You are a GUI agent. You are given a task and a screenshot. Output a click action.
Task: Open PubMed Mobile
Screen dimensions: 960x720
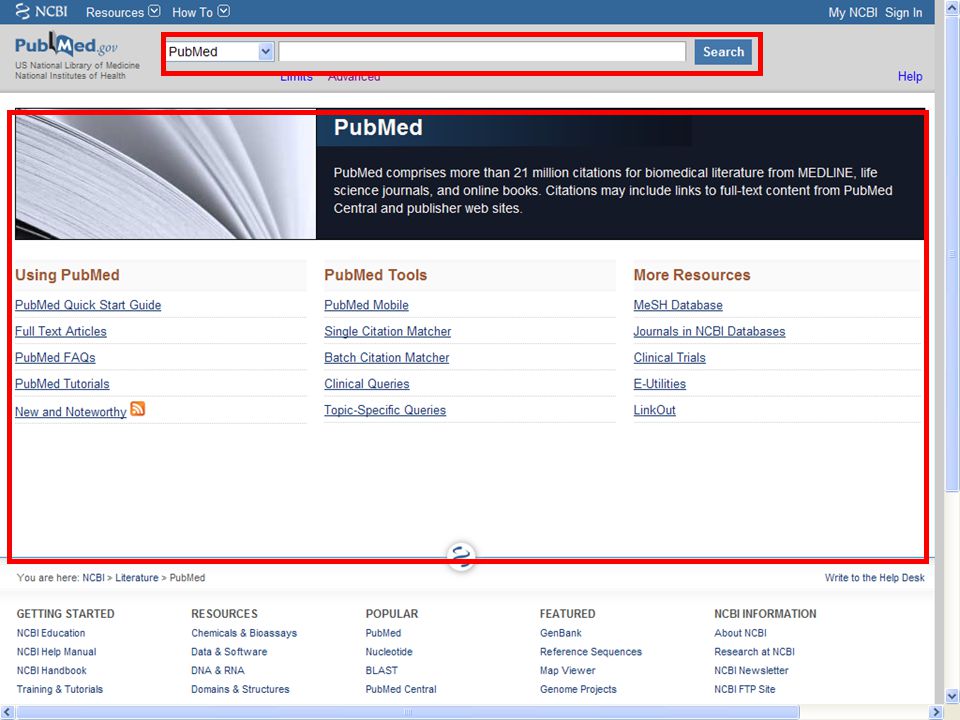coord(366,305)
